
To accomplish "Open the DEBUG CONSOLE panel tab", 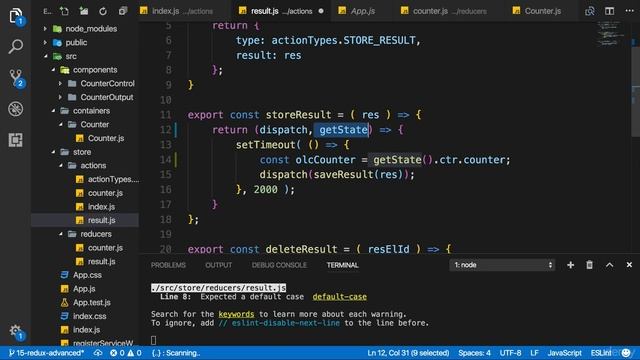I will pyautogui.click(x=279, y=265).
